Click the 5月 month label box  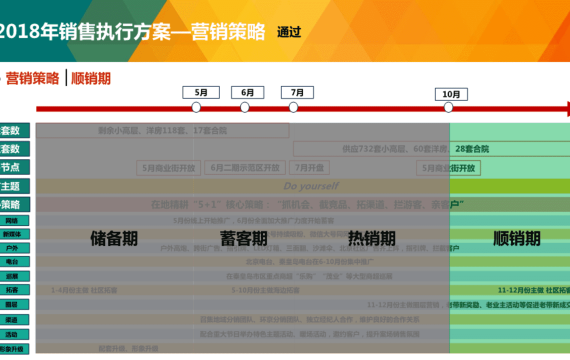[201, 92]
